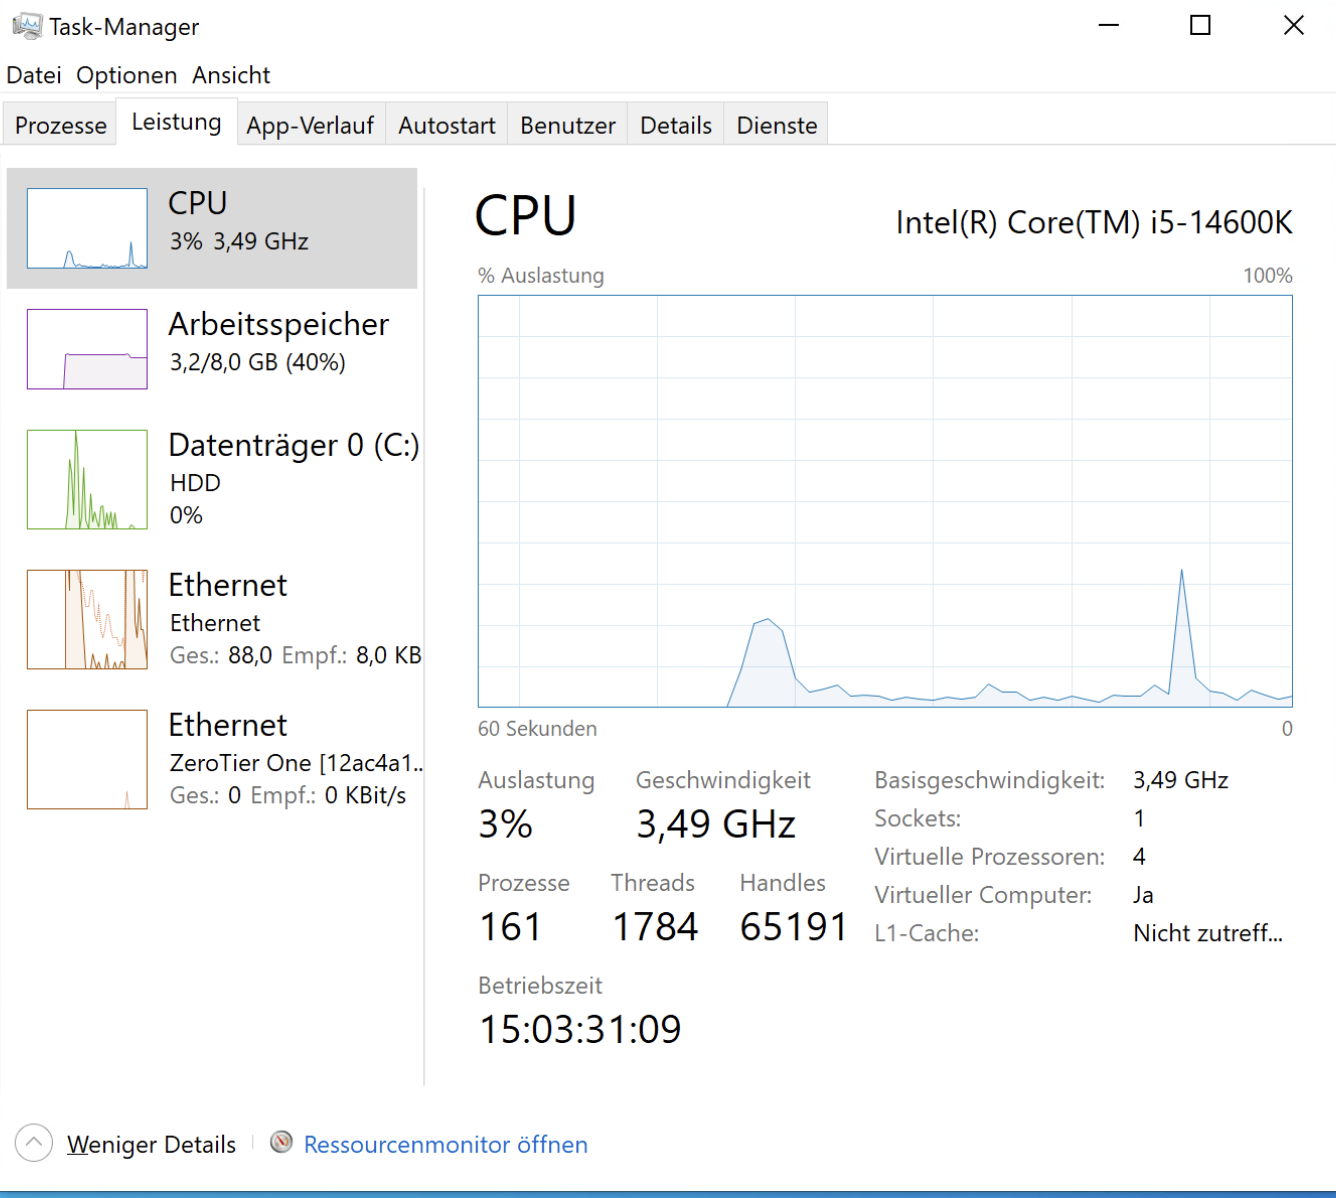1336x1198 pixels.
Task: Click the 60 Sekunden axis label
Action: point(537,728)
